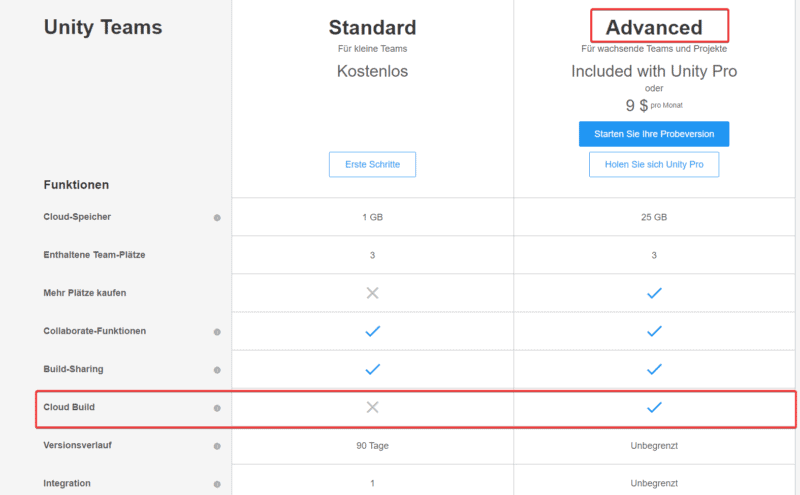Select the Advanced plan heading
Image resolution: width=800 pixels, height=495 pixels.
tap(654, 27)
